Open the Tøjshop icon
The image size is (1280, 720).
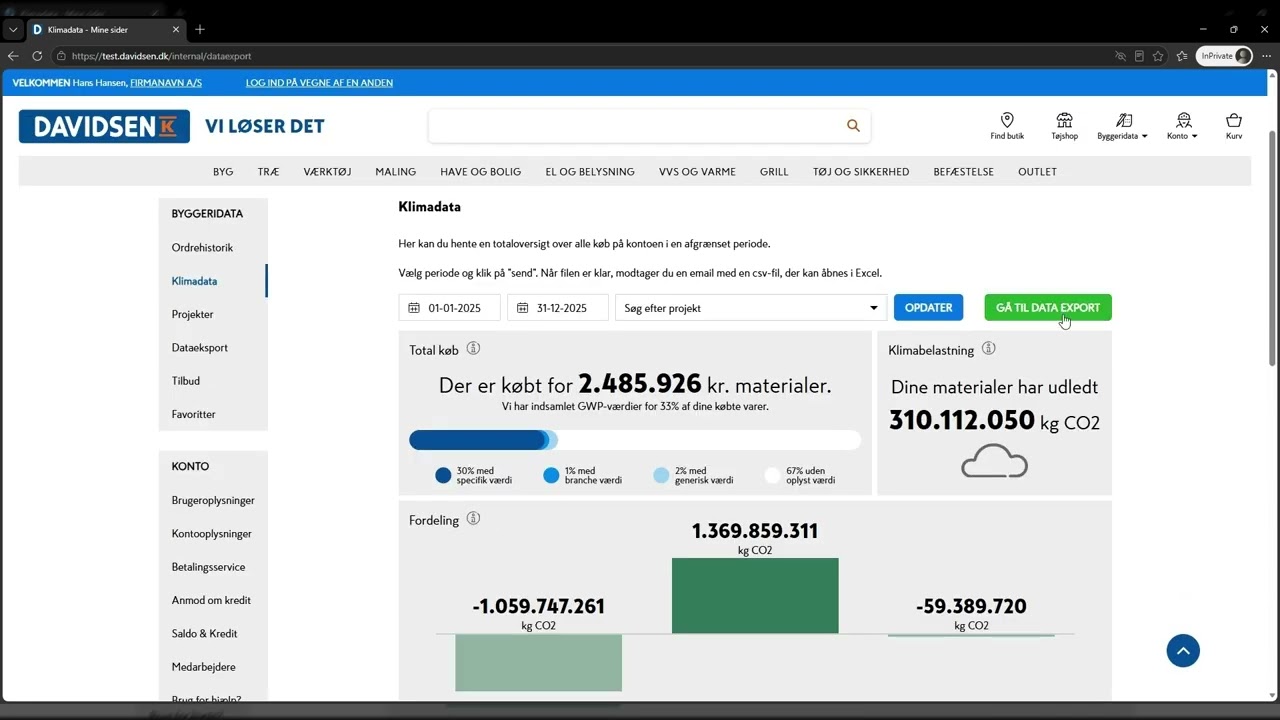(x=1064, y=120)
